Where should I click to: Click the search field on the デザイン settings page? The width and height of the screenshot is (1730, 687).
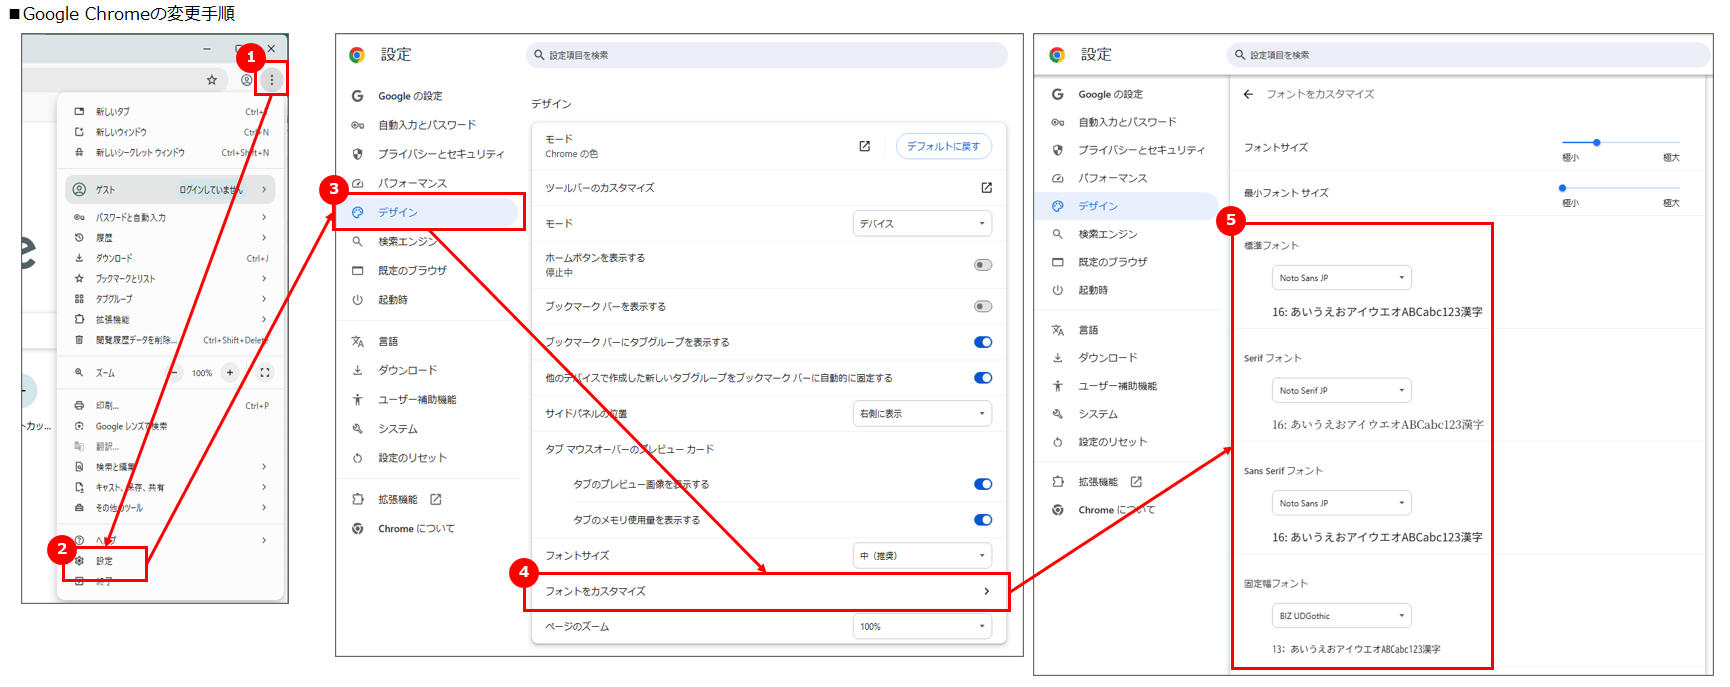click(766, 55)
